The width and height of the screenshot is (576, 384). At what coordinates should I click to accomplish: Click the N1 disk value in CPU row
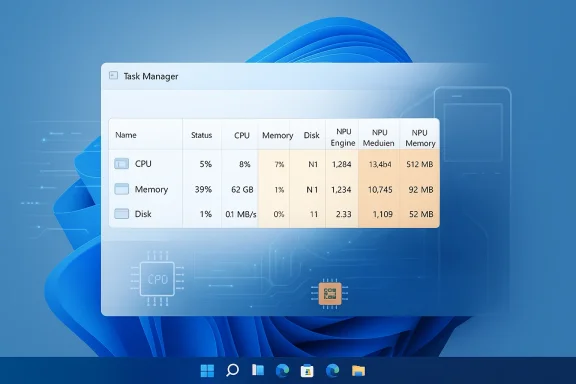(313, 164)
